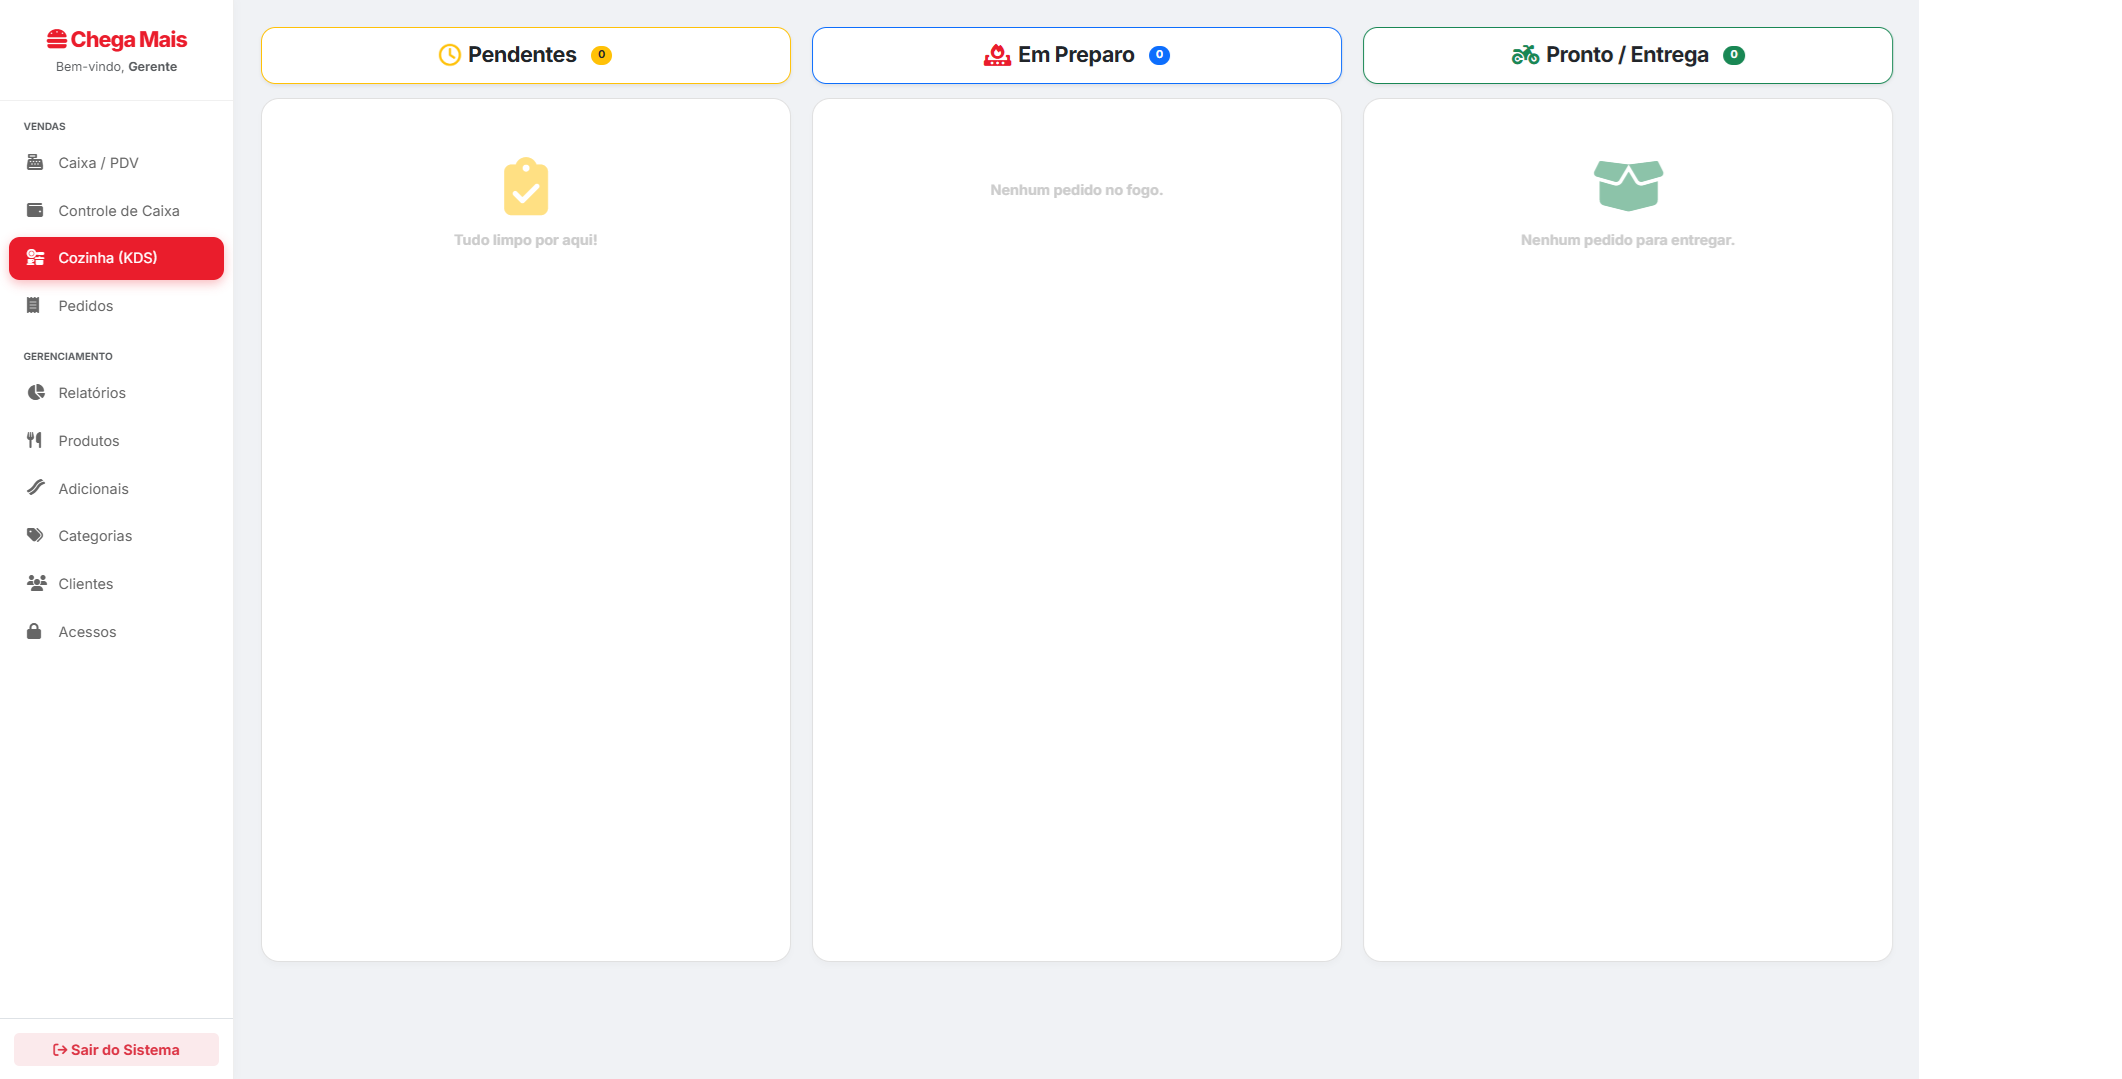Viewport: 2122px width, 1079px height.
Task: Click the wallet icon beside Controle de Caixa
Action: pos(35,210)
